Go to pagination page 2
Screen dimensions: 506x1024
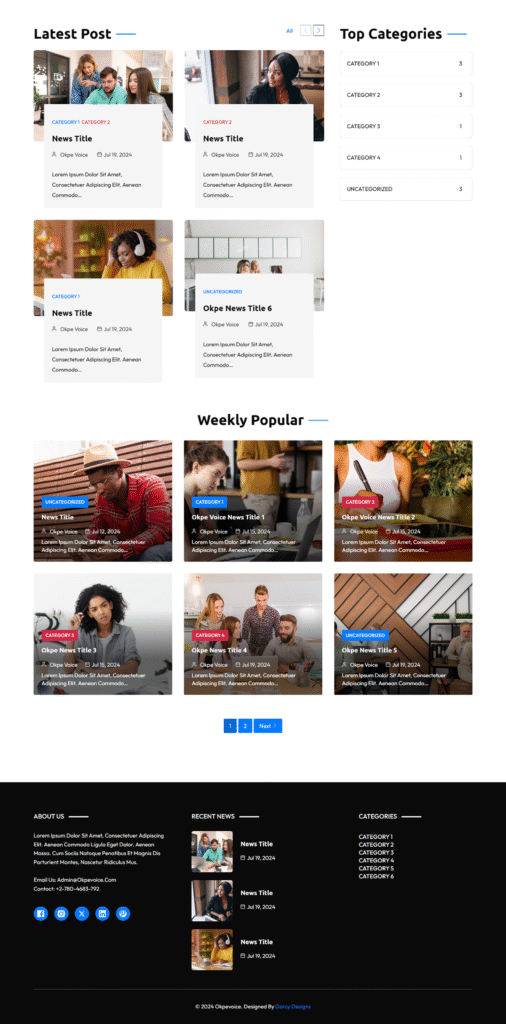(x=245, y=726)
